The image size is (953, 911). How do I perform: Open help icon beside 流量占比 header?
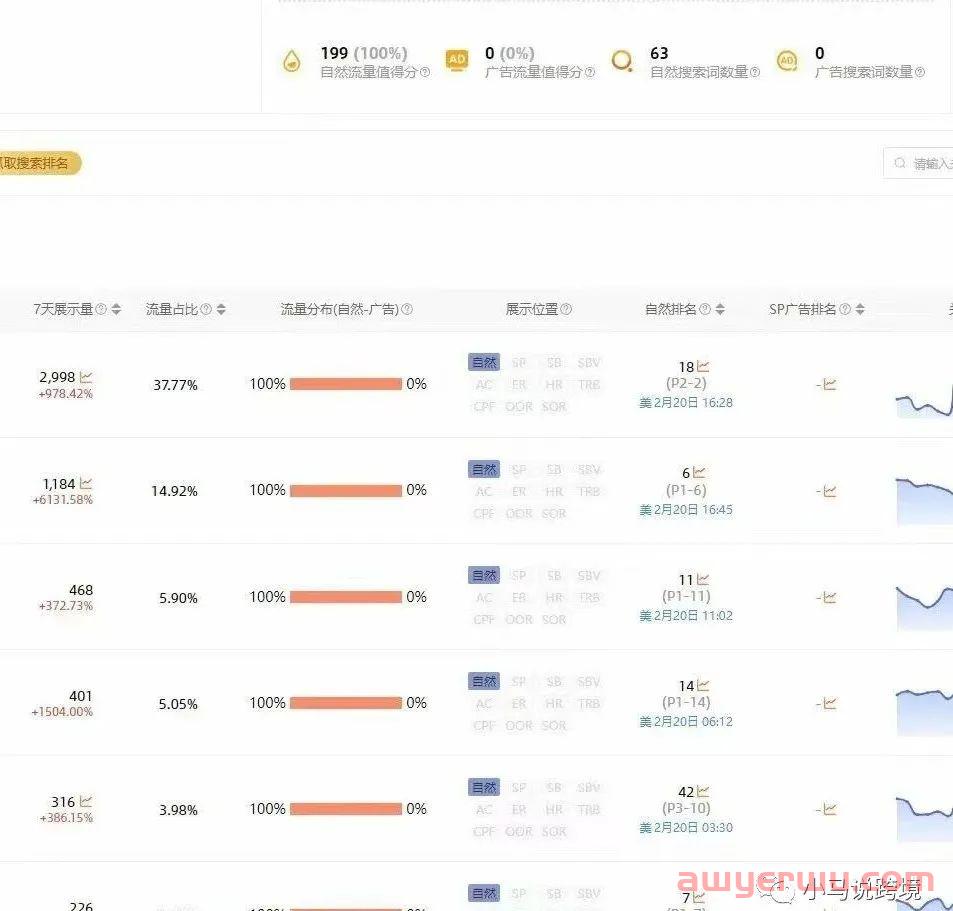tap(206, 309)
